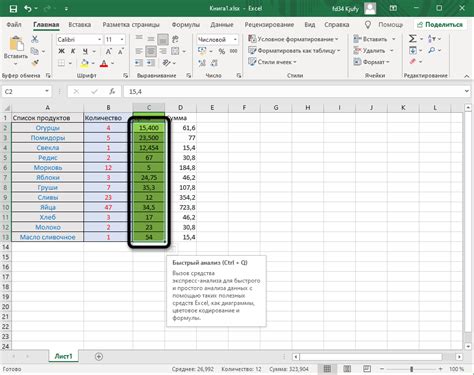The image size is (474, 375).
Task: Switch to the Формулы tab
Action: 186,25
